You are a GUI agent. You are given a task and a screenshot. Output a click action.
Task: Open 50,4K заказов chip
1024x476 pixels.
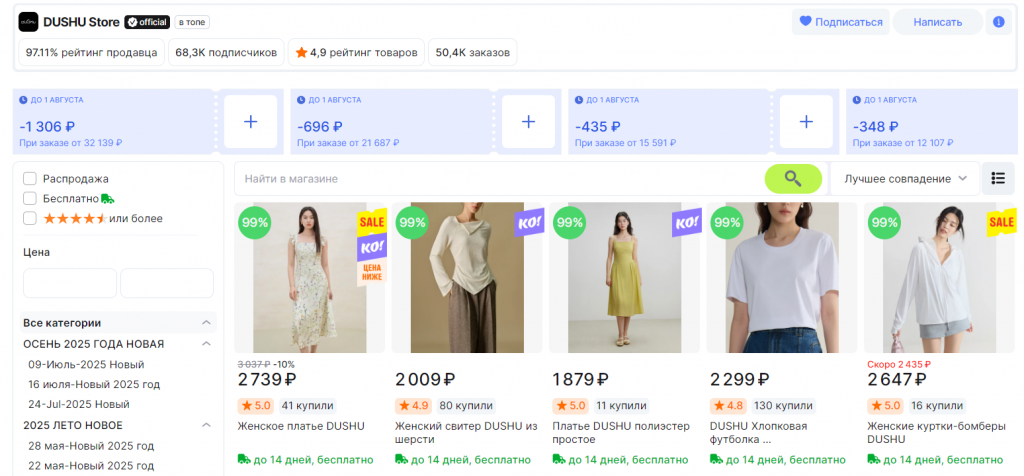pyautogui.click(x=473, y=53)
